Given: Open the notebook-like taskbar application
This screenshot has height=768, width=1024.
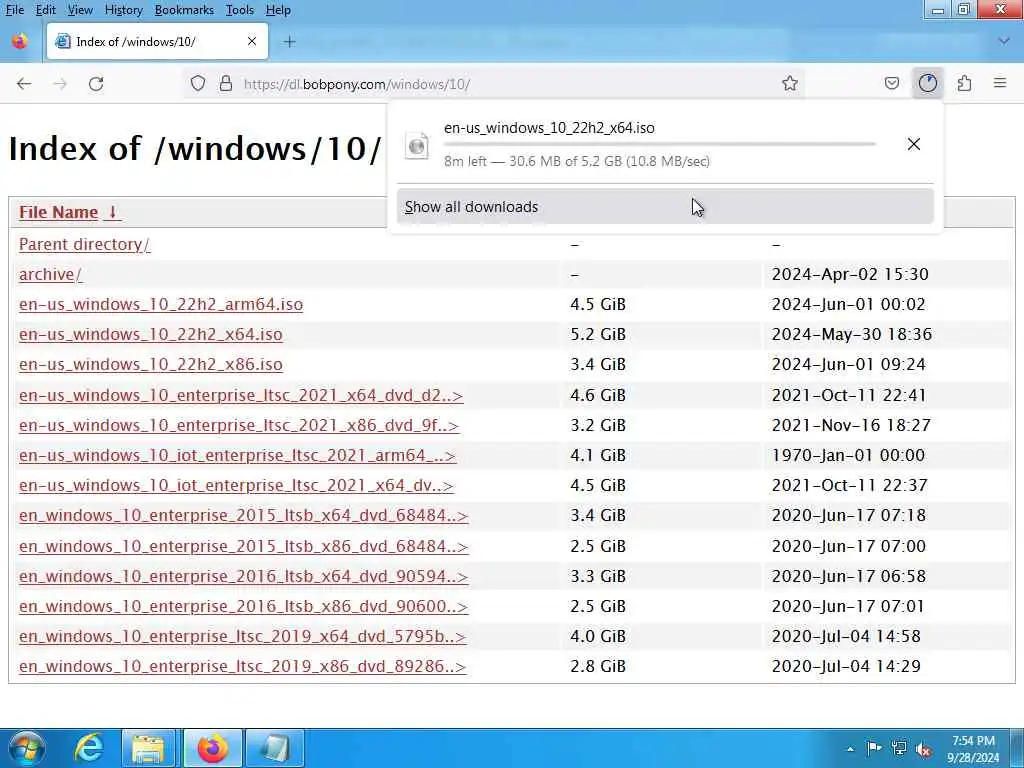Looking at the screenshot, I should [274, 748].
